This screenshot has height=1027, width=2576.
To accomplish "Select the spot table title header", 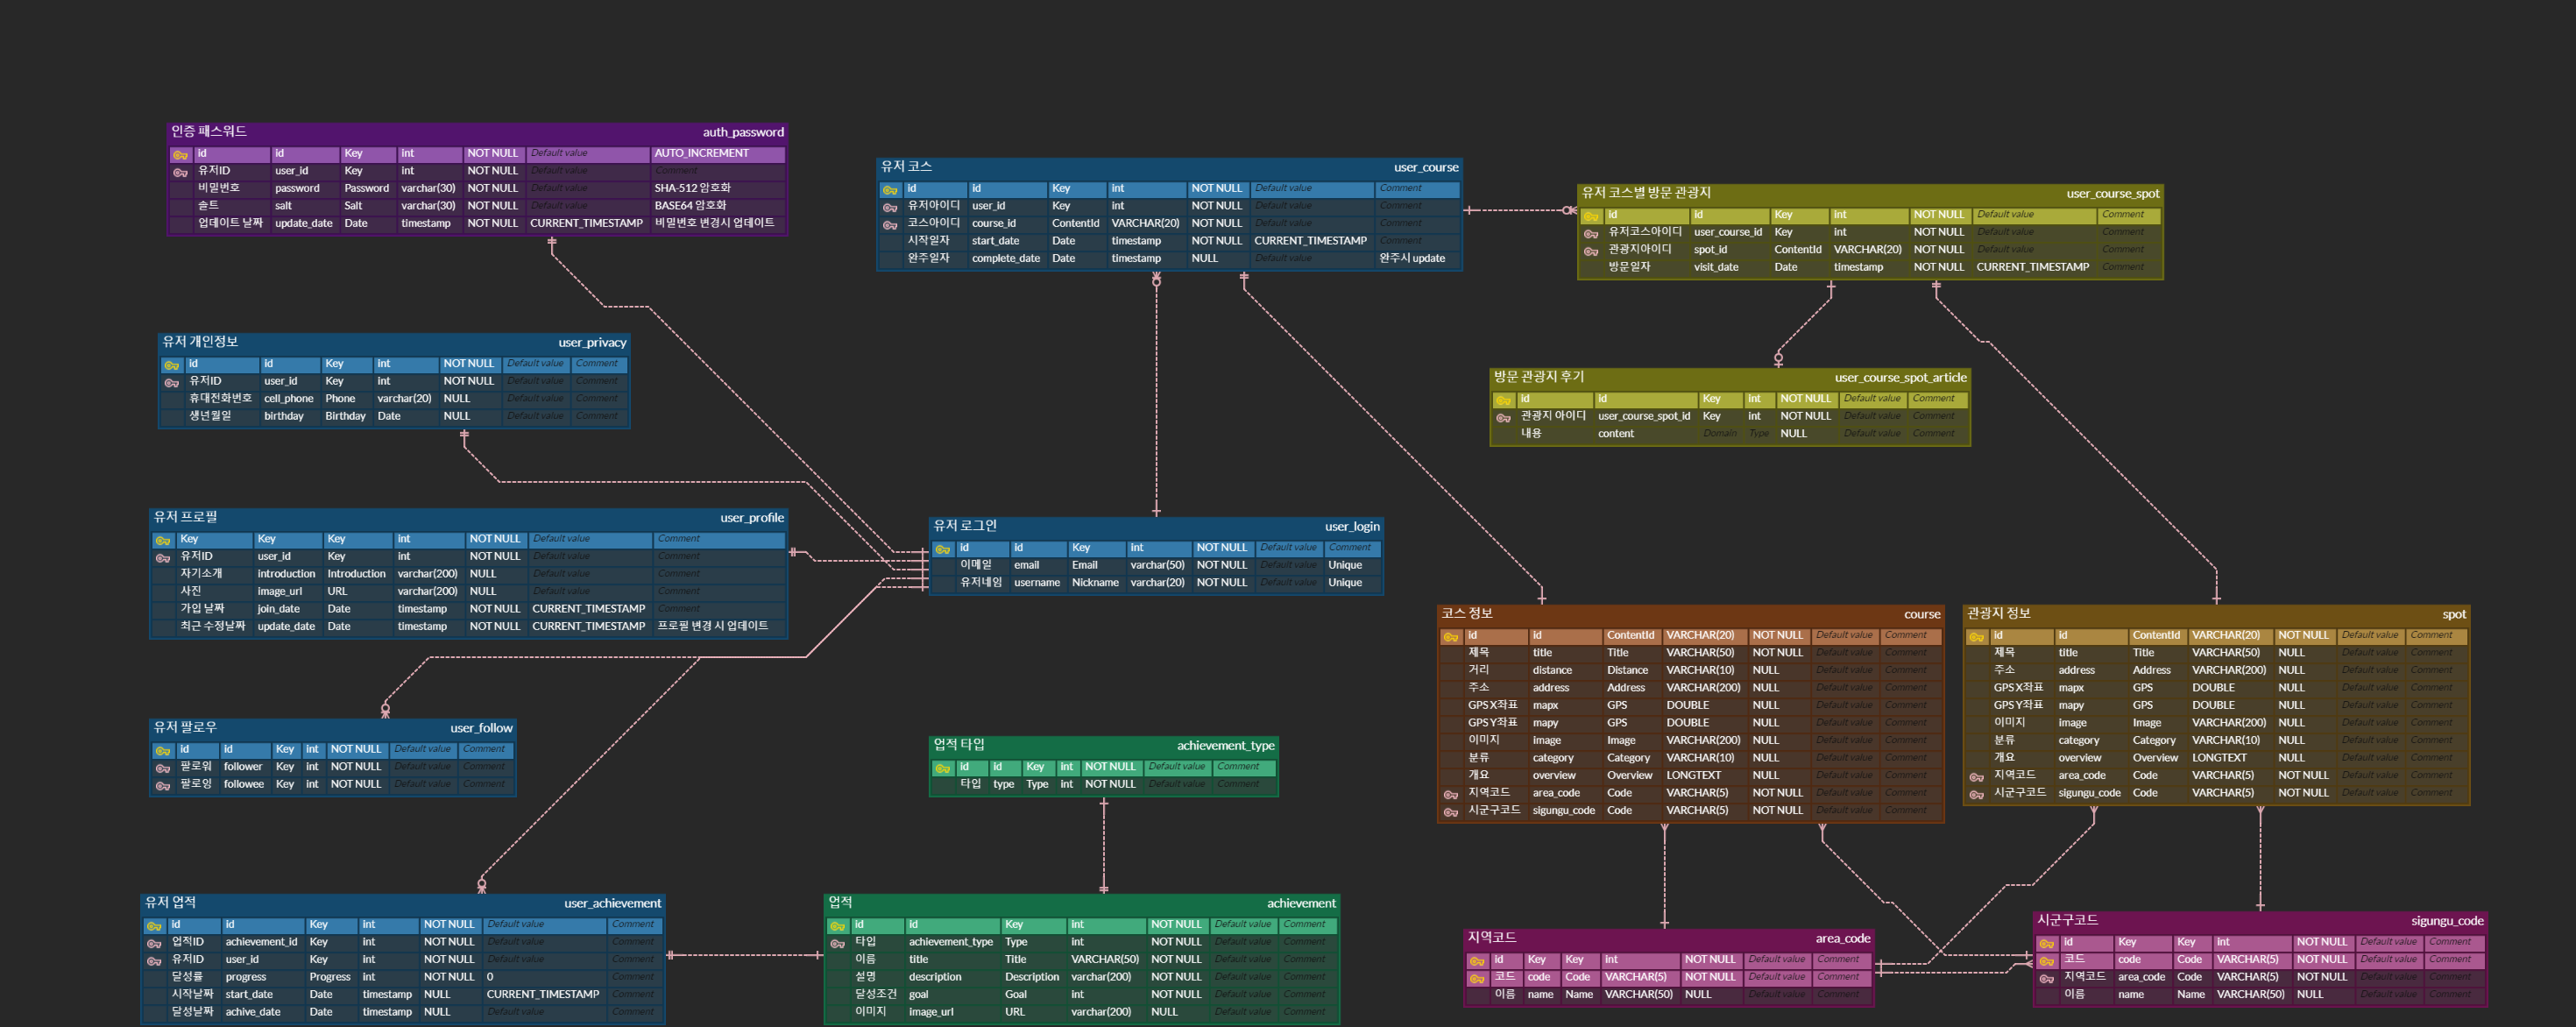I will [2453, 614].
